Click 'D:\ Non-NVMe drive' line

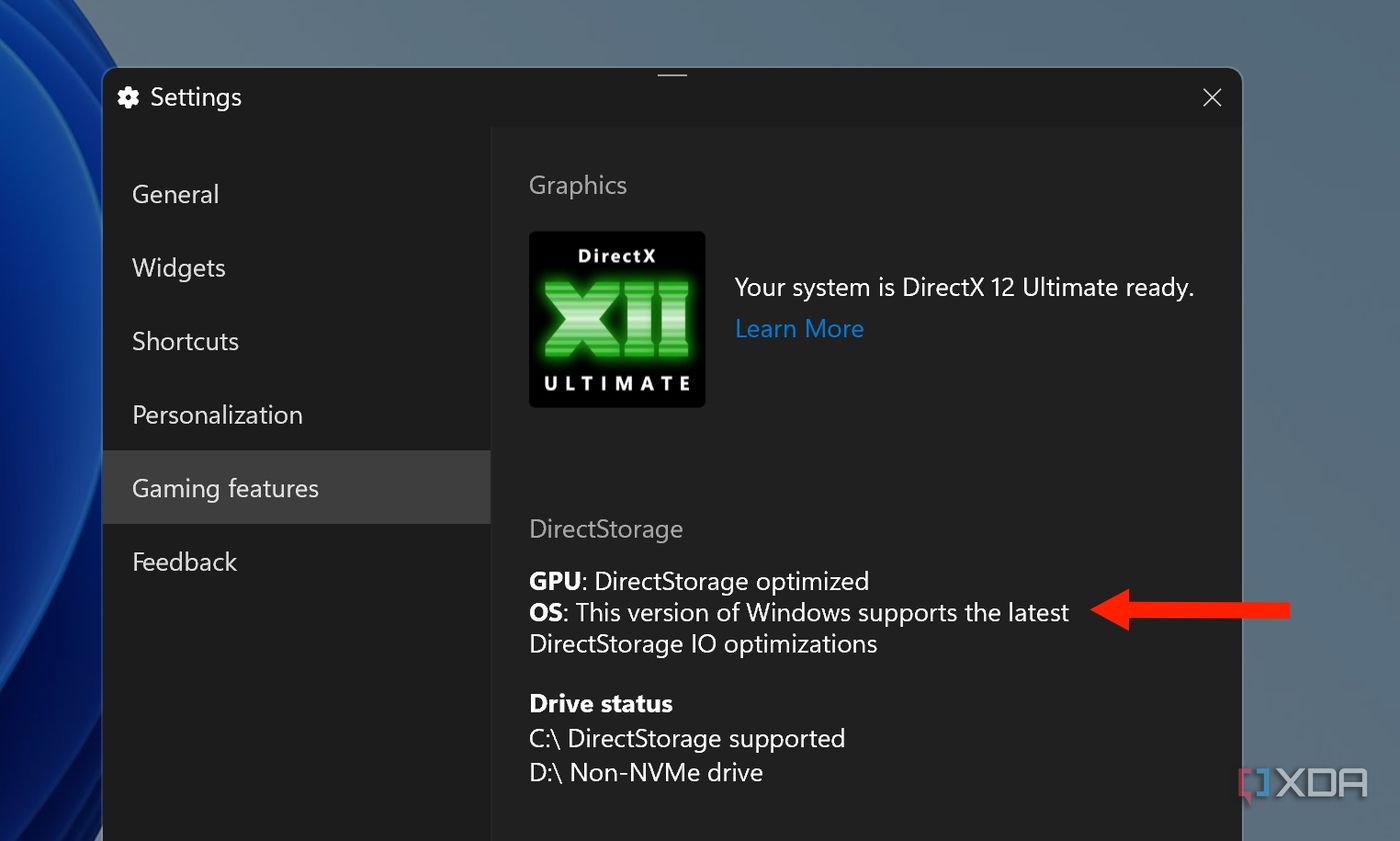click(x=646, y=772)
